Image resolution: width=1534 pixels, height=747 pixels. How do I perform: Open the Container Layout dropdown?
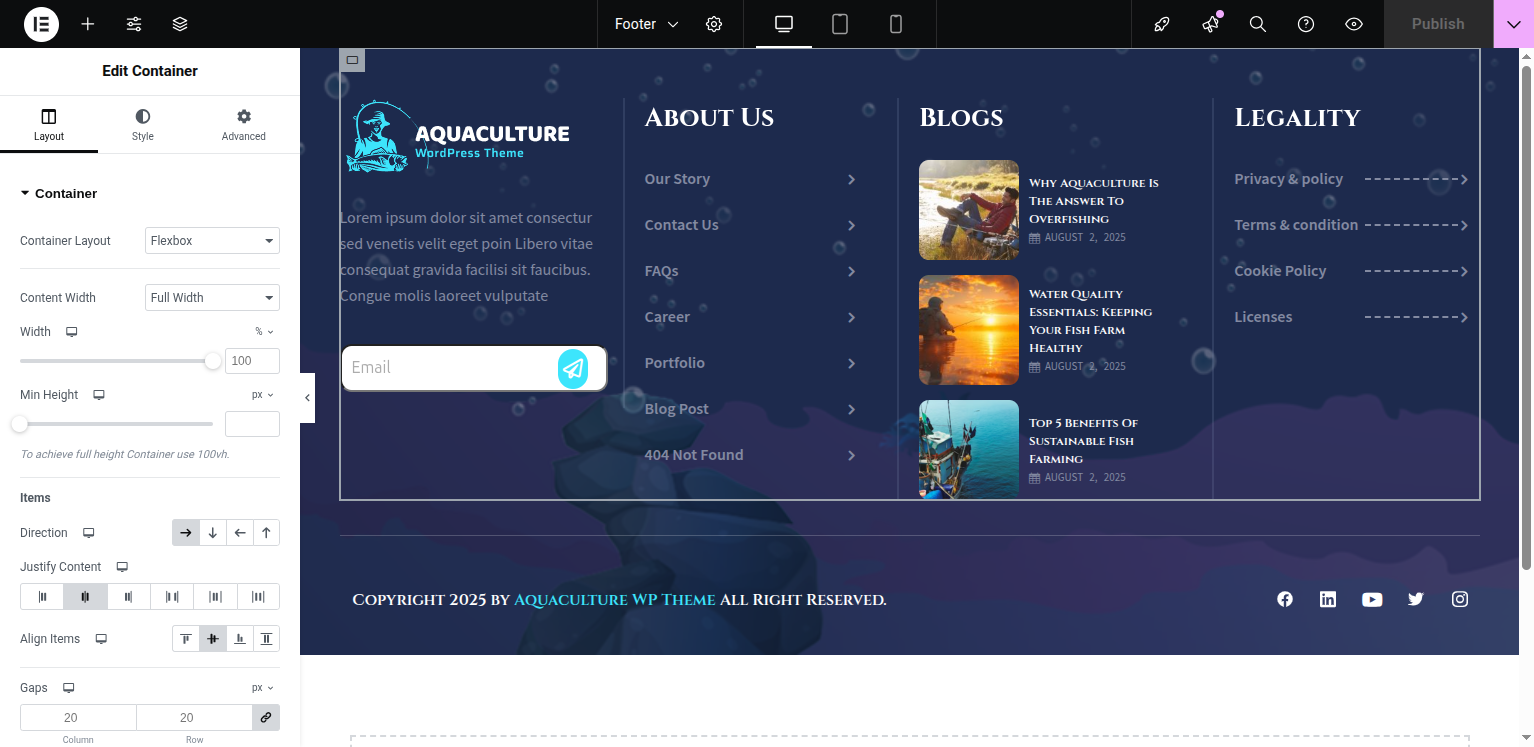tap(212, 241)
